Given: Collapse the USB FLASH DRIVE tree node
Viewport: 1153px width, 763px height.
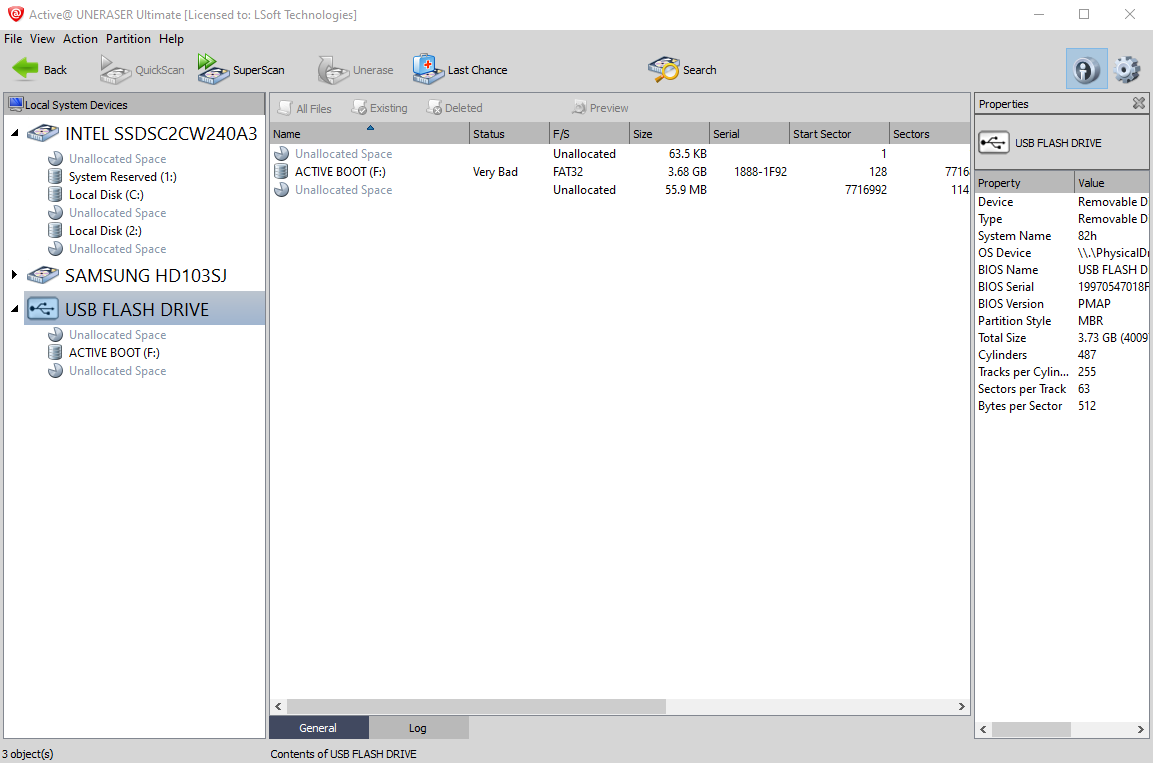Looking at the screenshot, I should 15,309.
